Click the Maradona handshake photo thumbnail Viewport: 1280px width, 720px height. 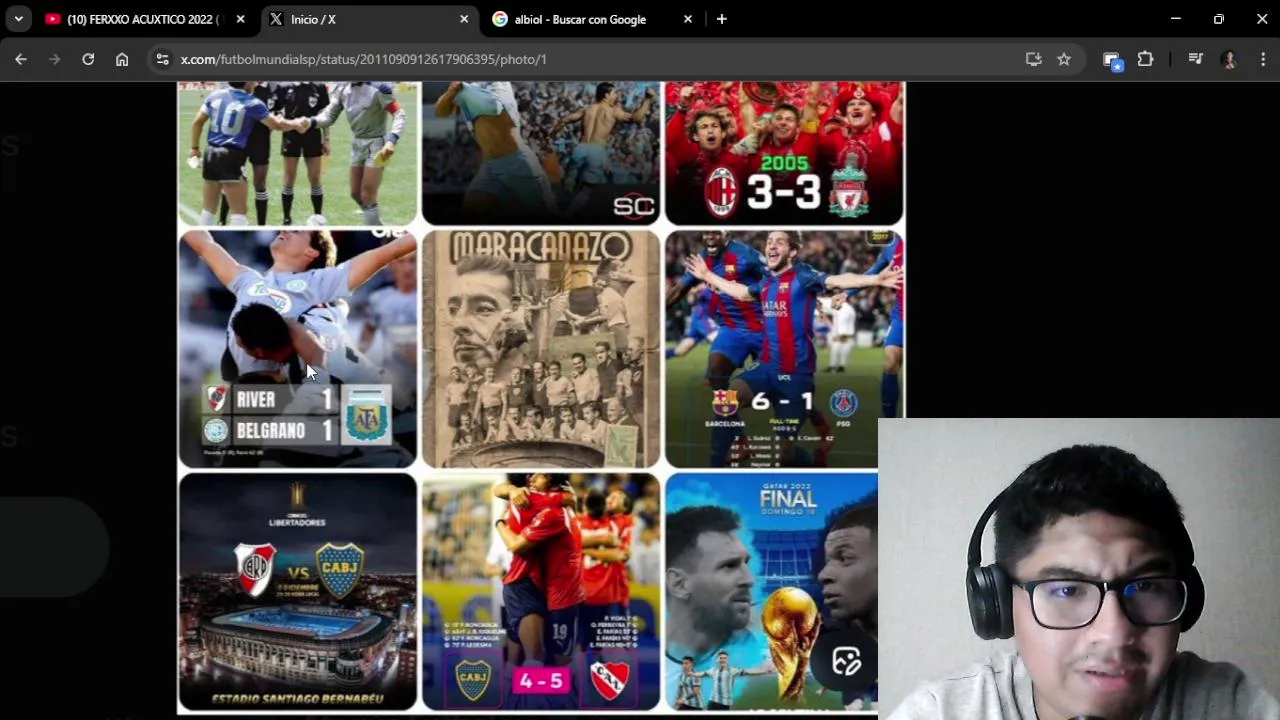click(x=298, y=154)
